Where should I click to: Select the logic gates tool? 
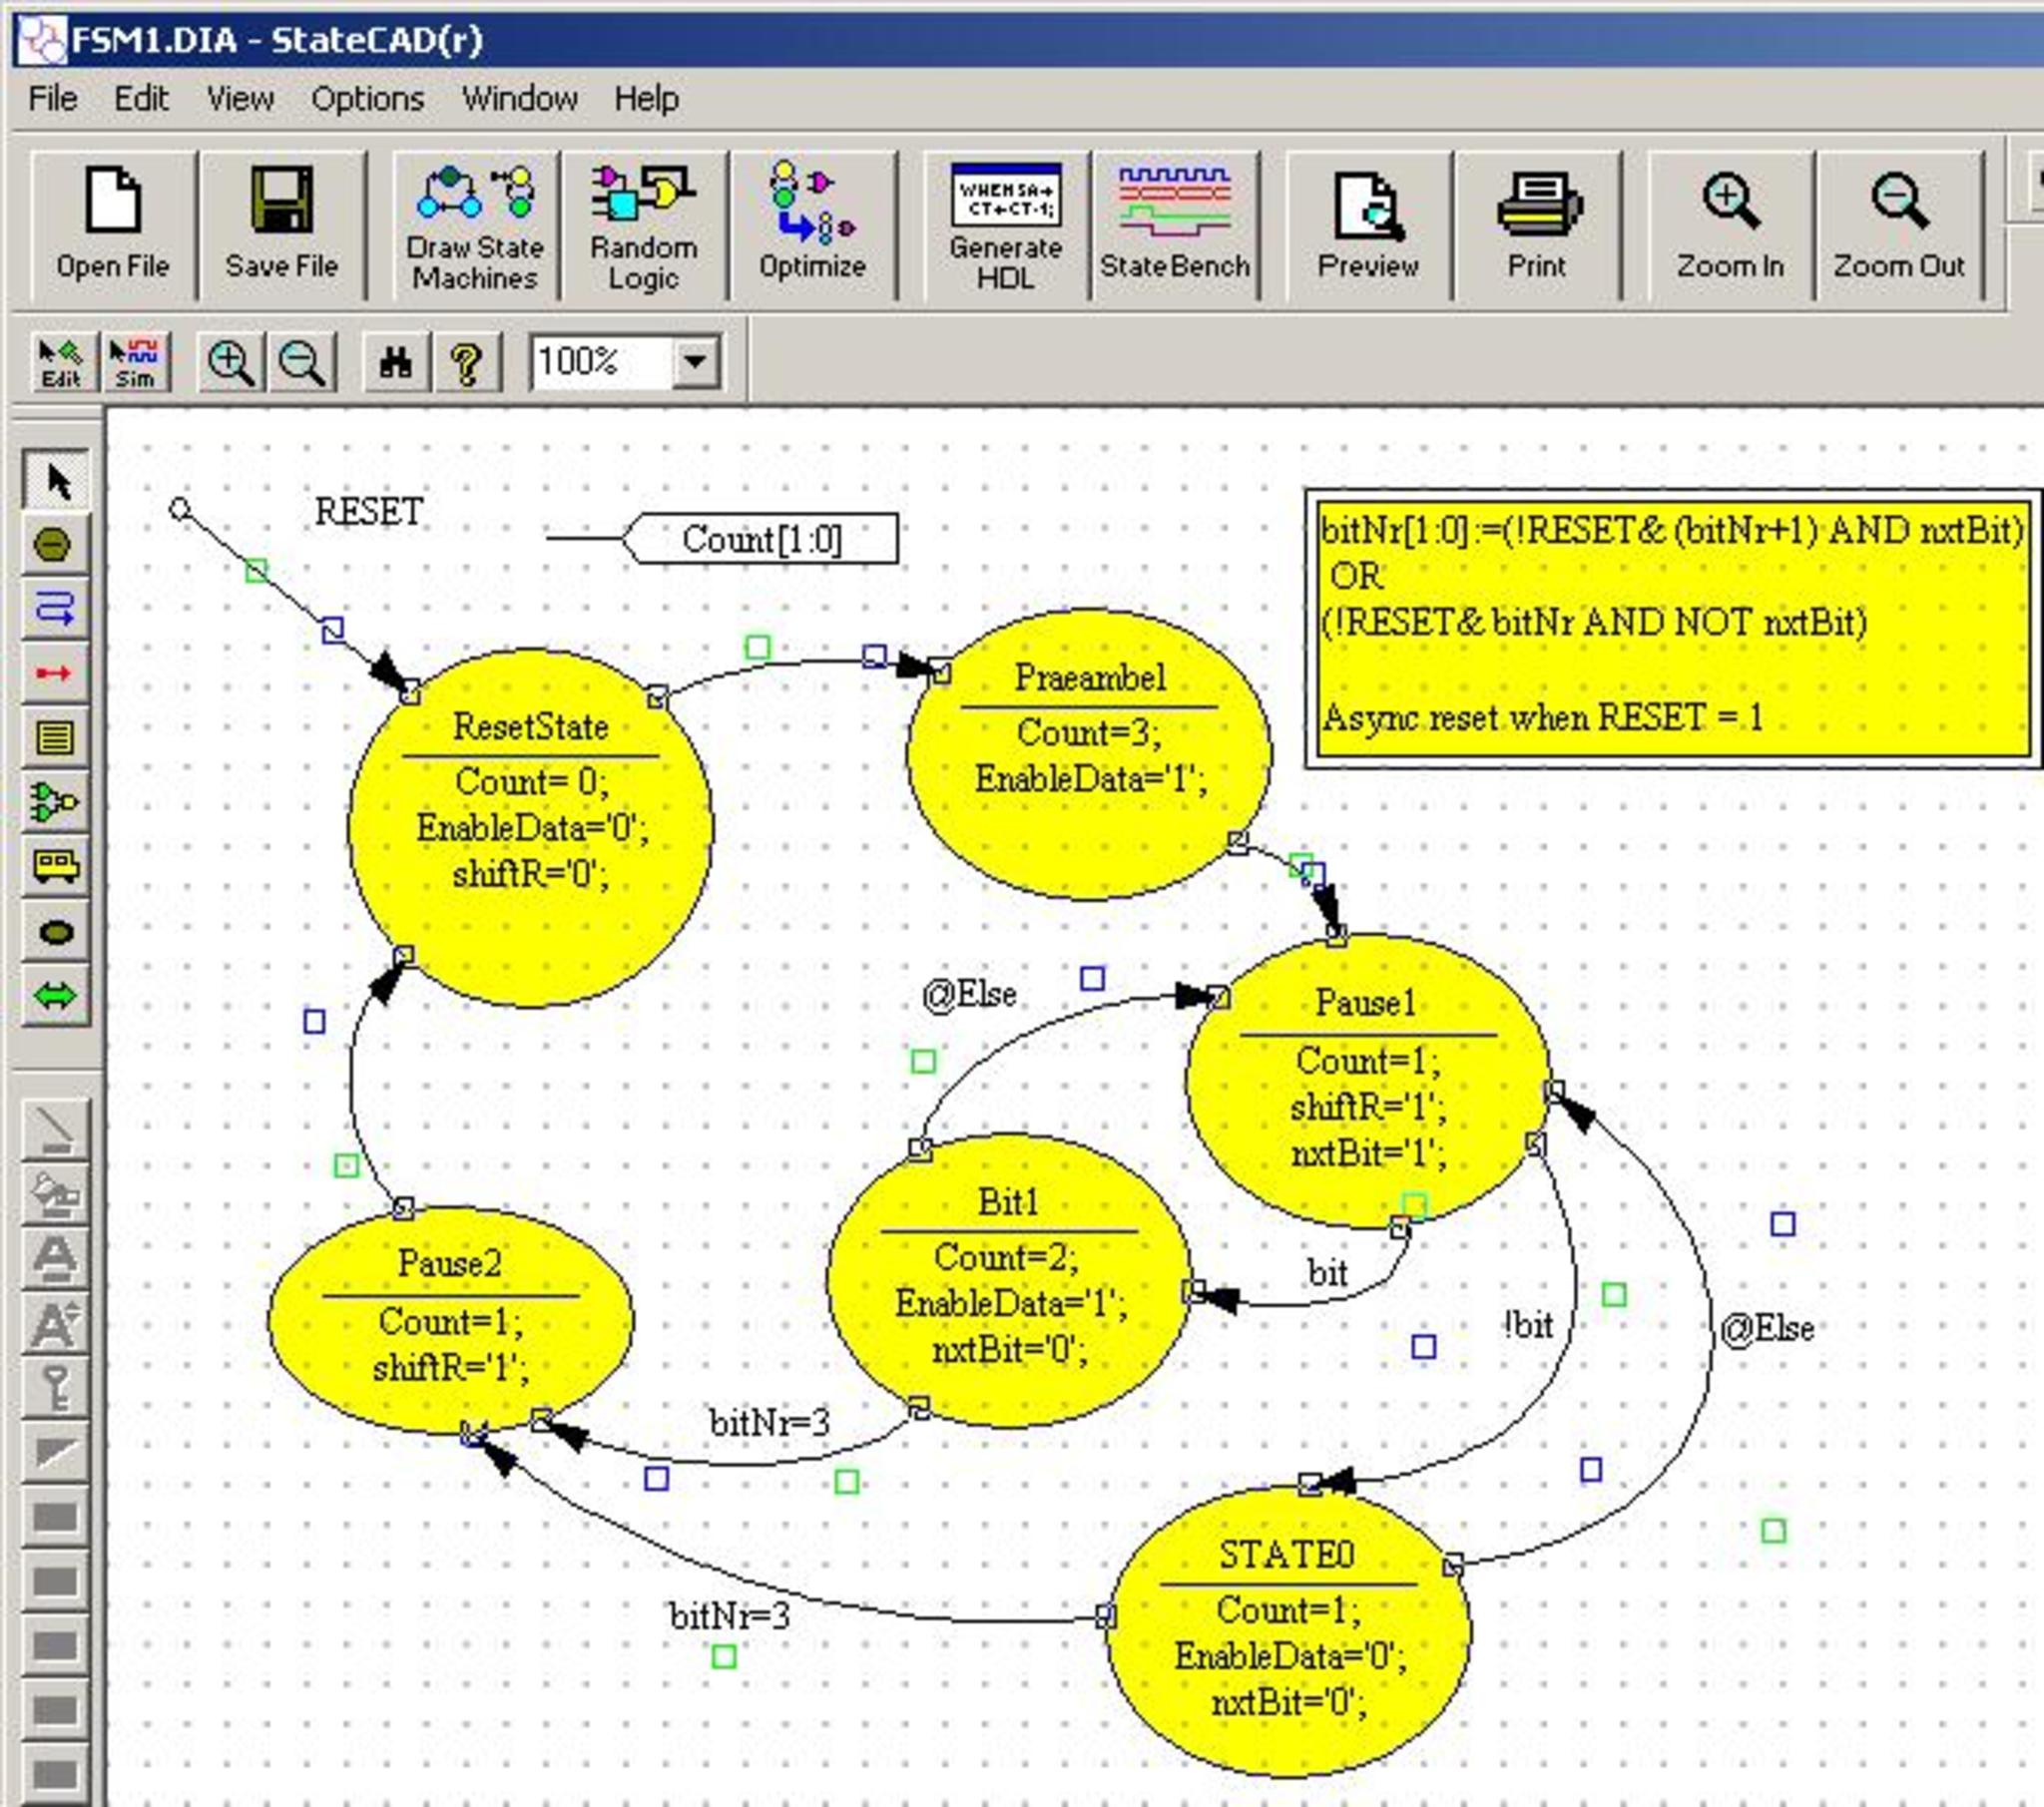[x=55, y=802]
